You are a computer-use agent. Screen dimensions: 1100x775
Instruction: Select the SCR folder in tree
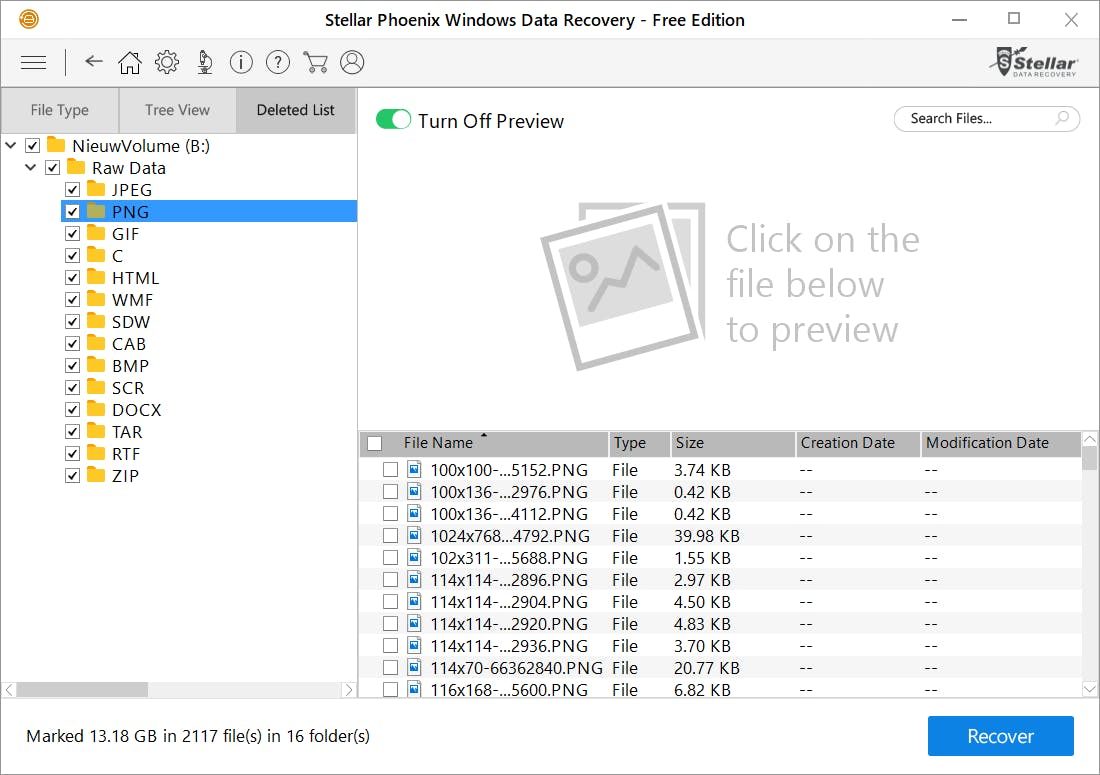(128, 387)
